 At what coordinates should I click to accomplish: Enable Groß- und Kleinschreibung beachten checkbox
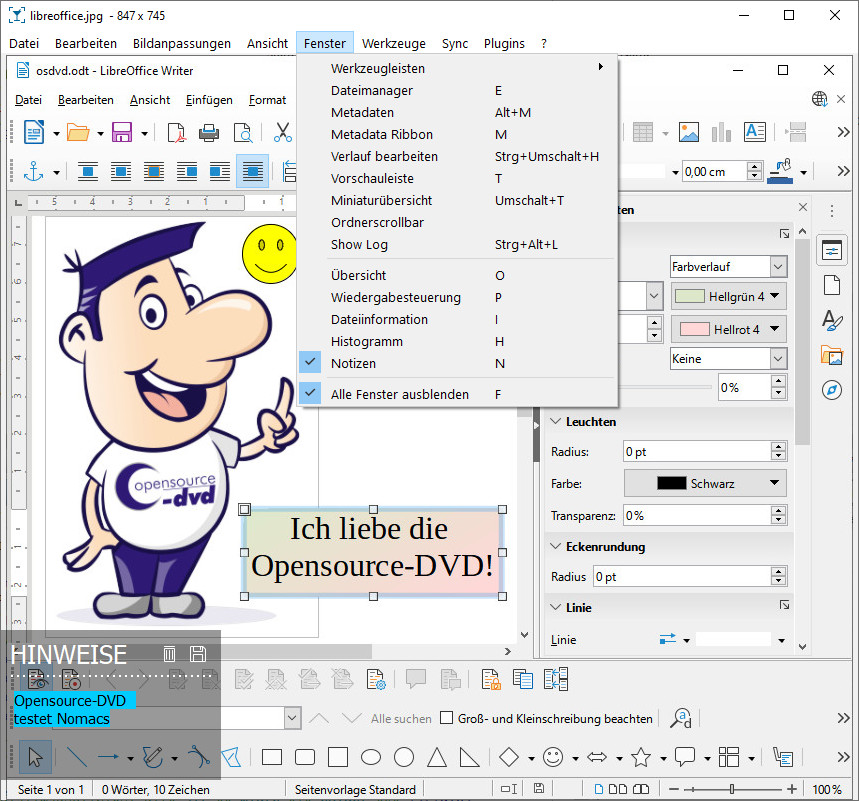click(x=448, y=718)
